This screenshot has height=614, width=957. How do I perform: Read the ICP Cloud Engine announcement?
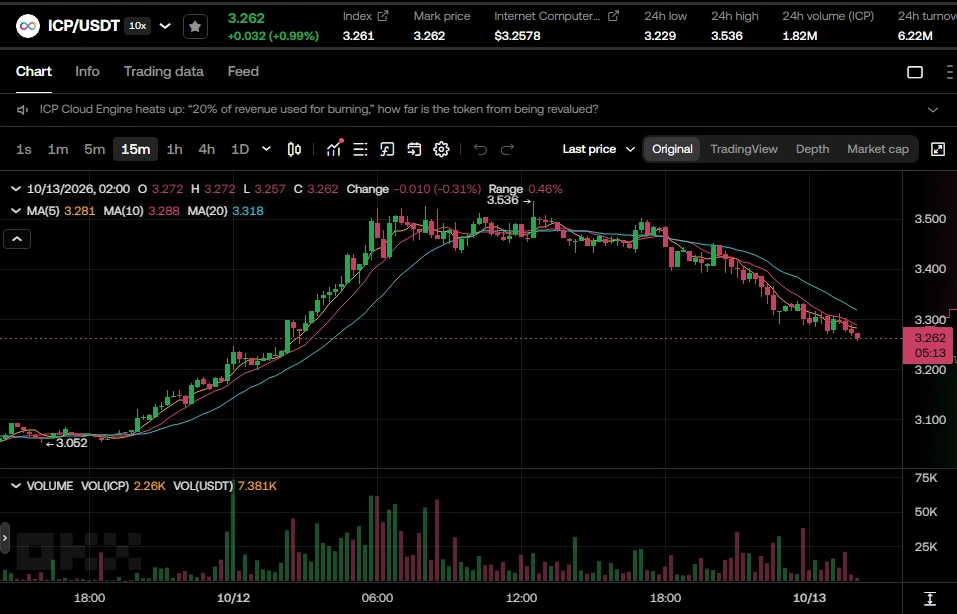[319, 109]
